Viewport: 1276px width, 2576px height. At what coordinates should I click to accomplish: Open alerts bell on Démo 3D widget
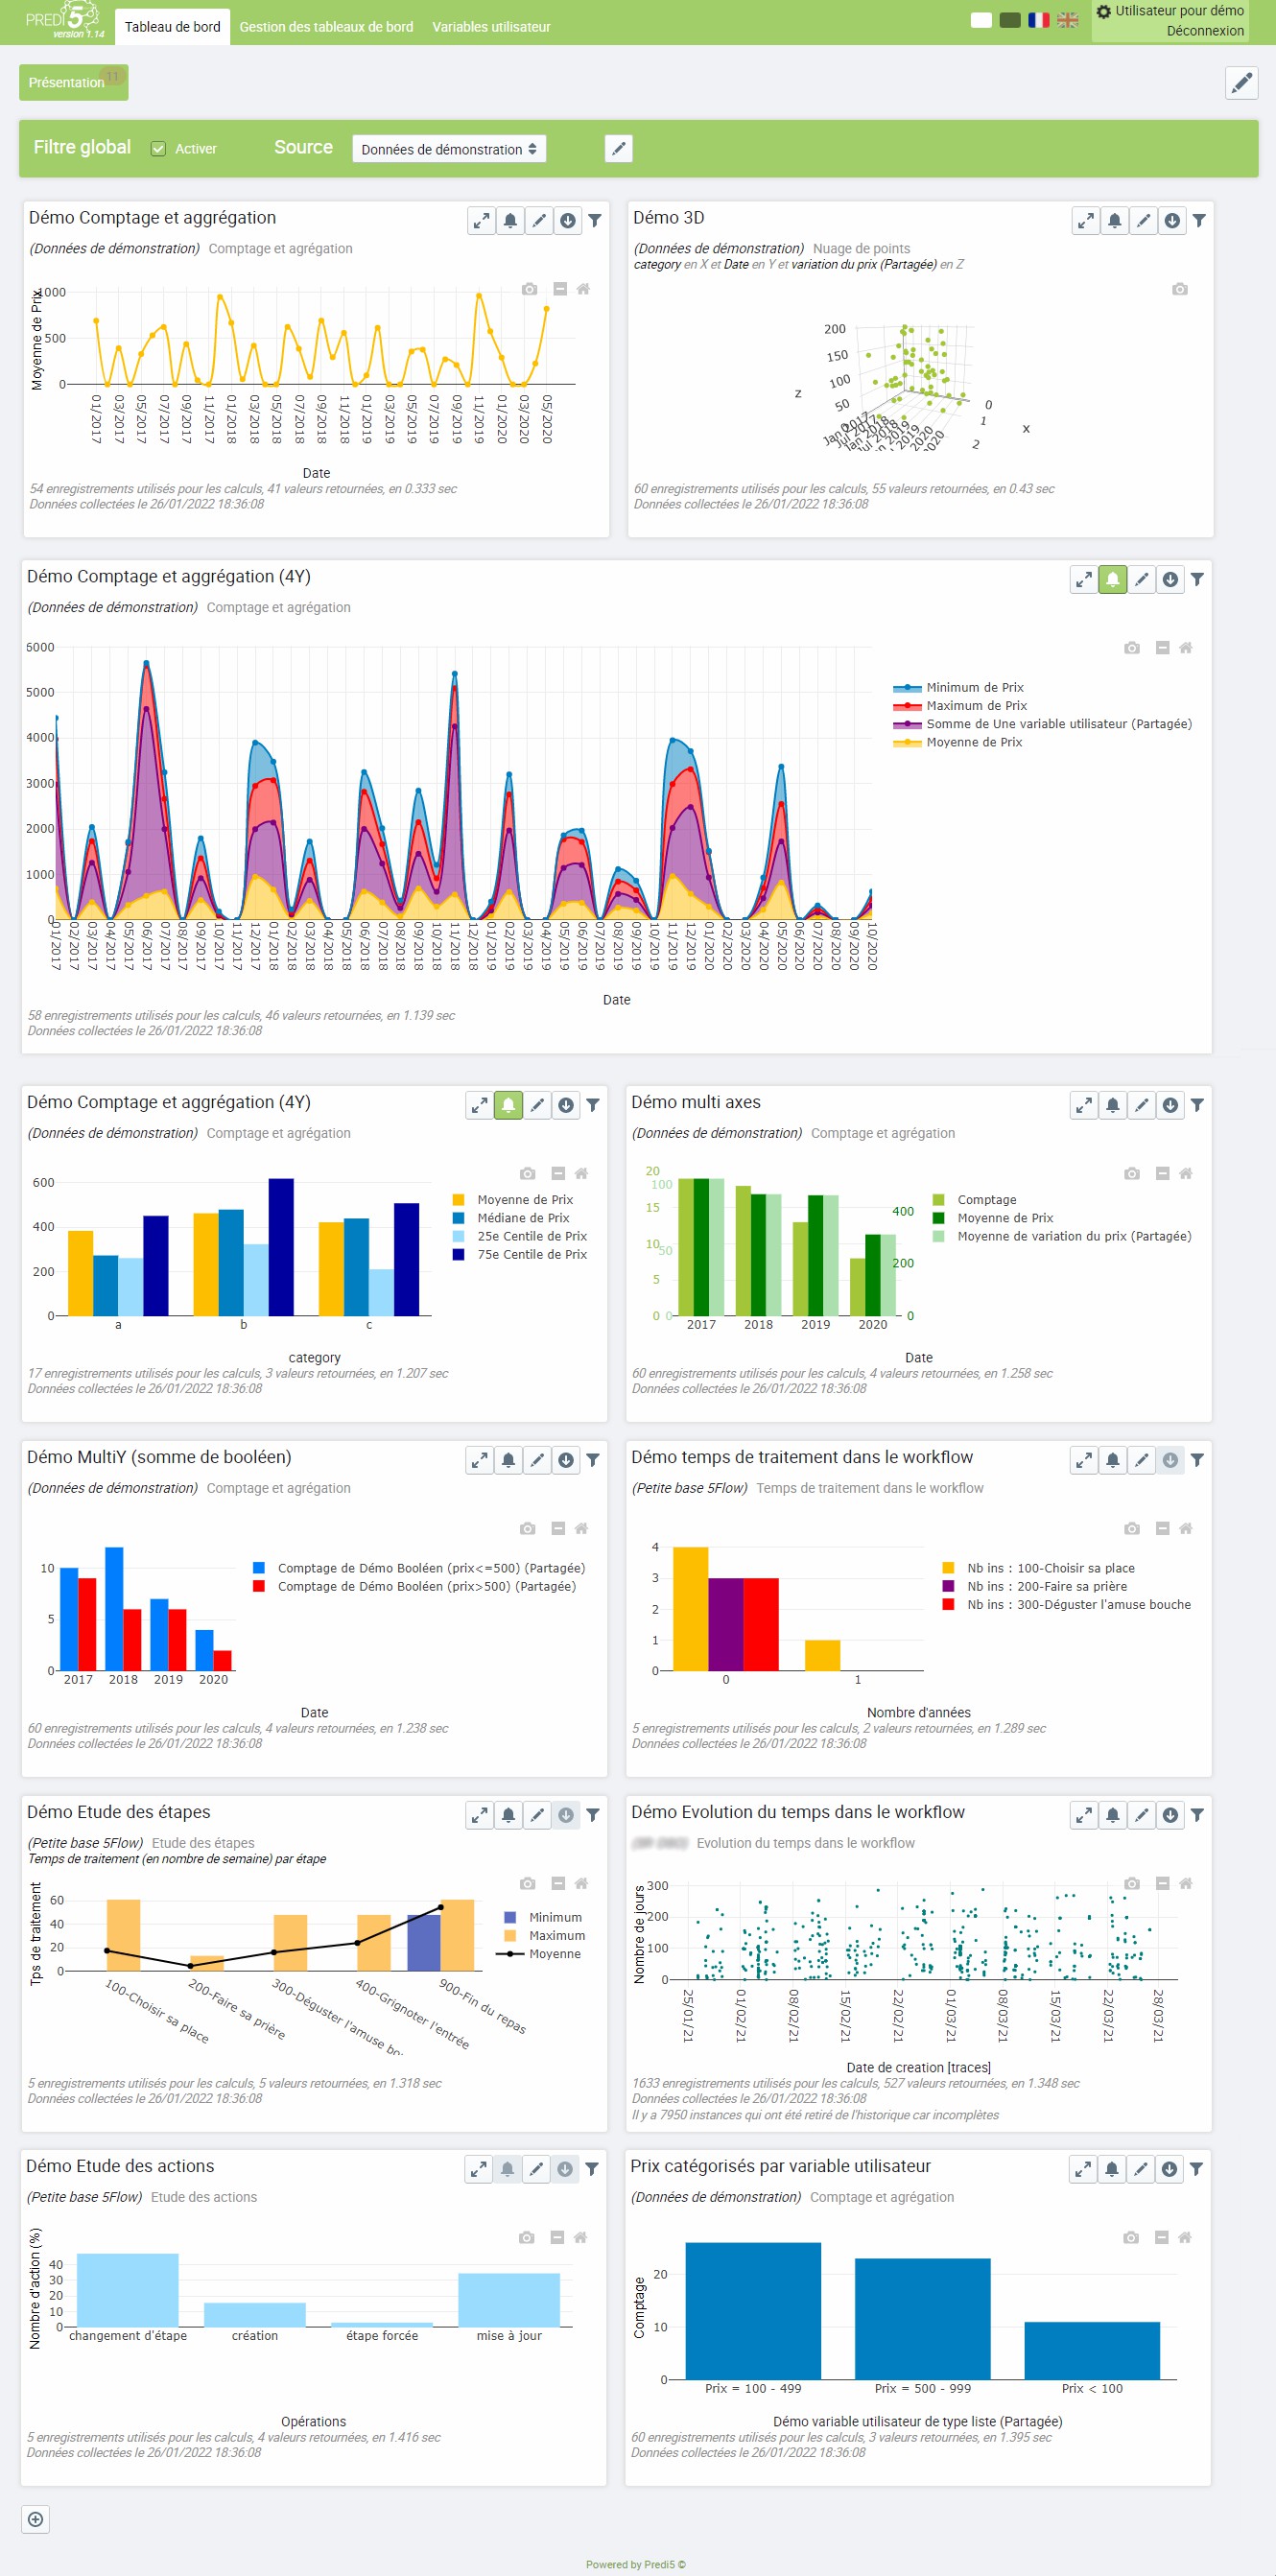click(1114, 221)
